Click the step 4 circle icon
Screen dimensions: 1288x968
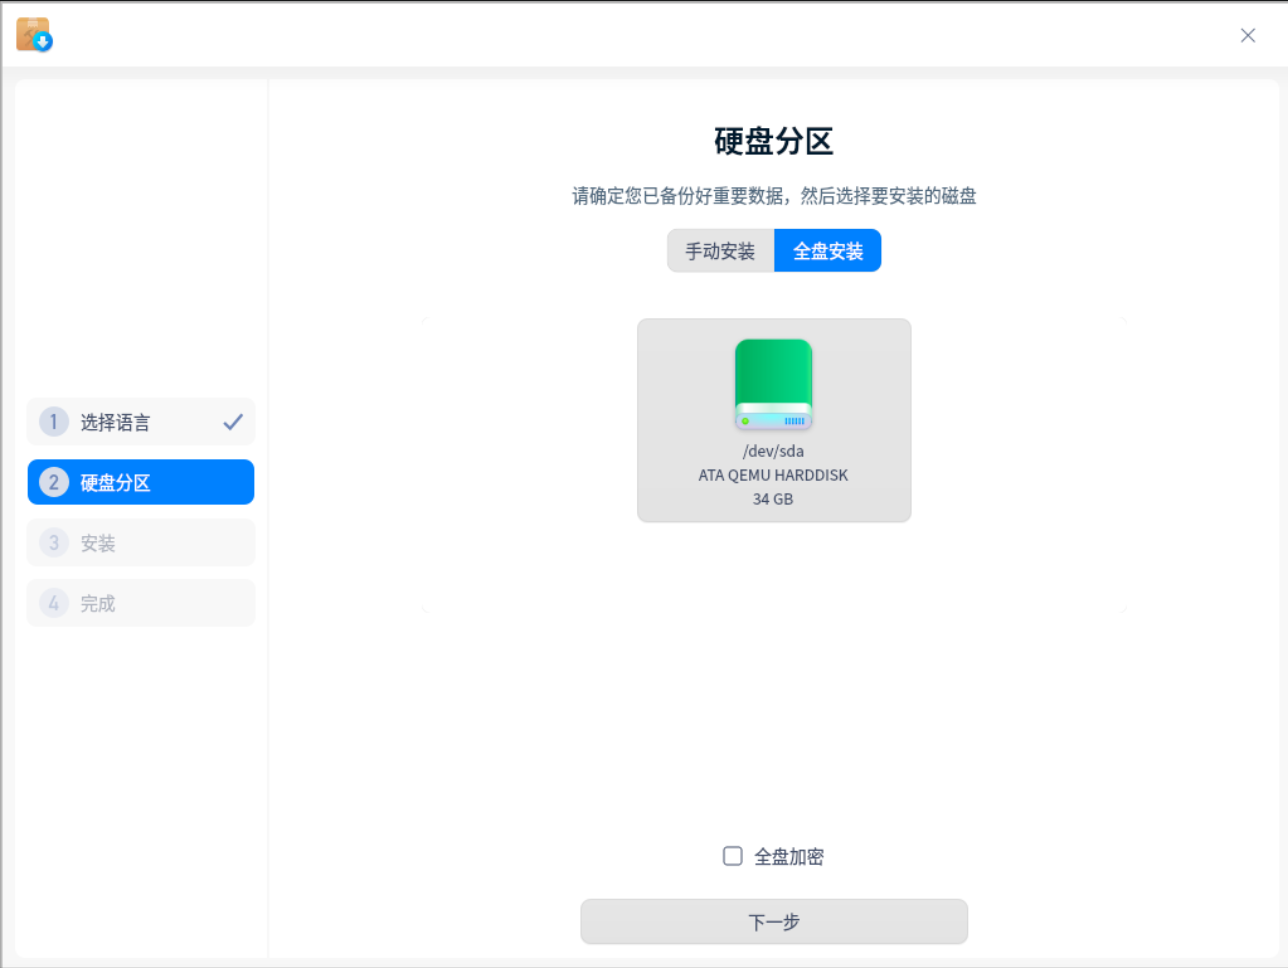[x=53, y=602]
